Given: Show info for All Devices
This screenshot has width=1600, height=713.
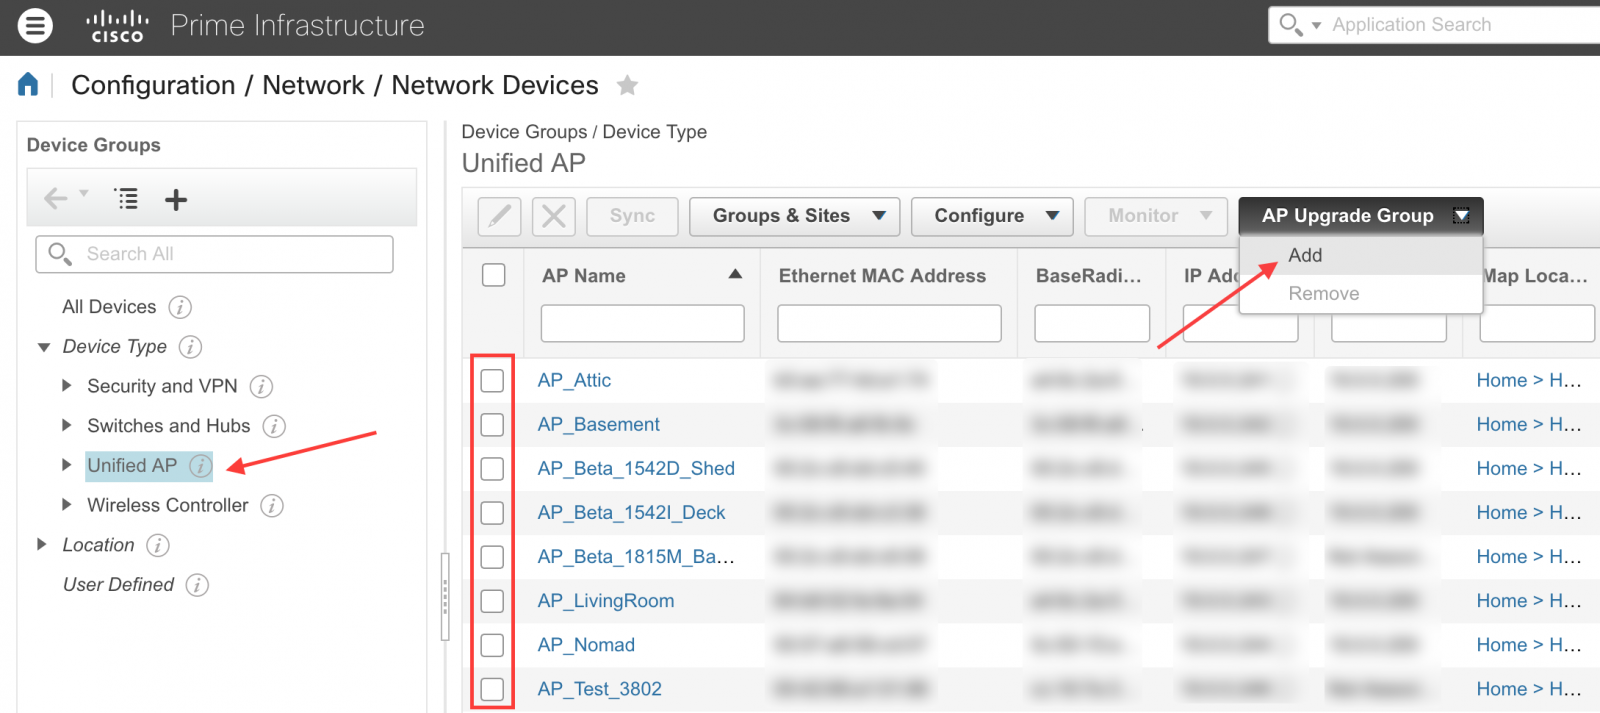Looking at the screenshot, I should click(x=180, y=307).
